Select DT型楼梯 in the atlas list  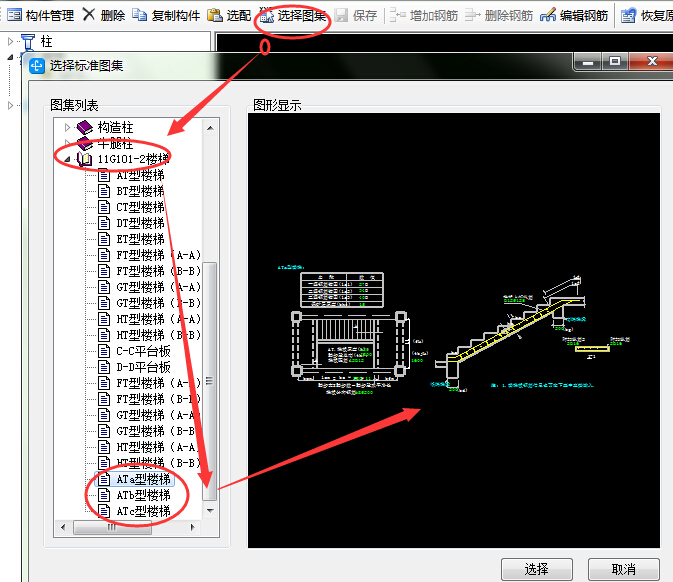click(140, 223)
